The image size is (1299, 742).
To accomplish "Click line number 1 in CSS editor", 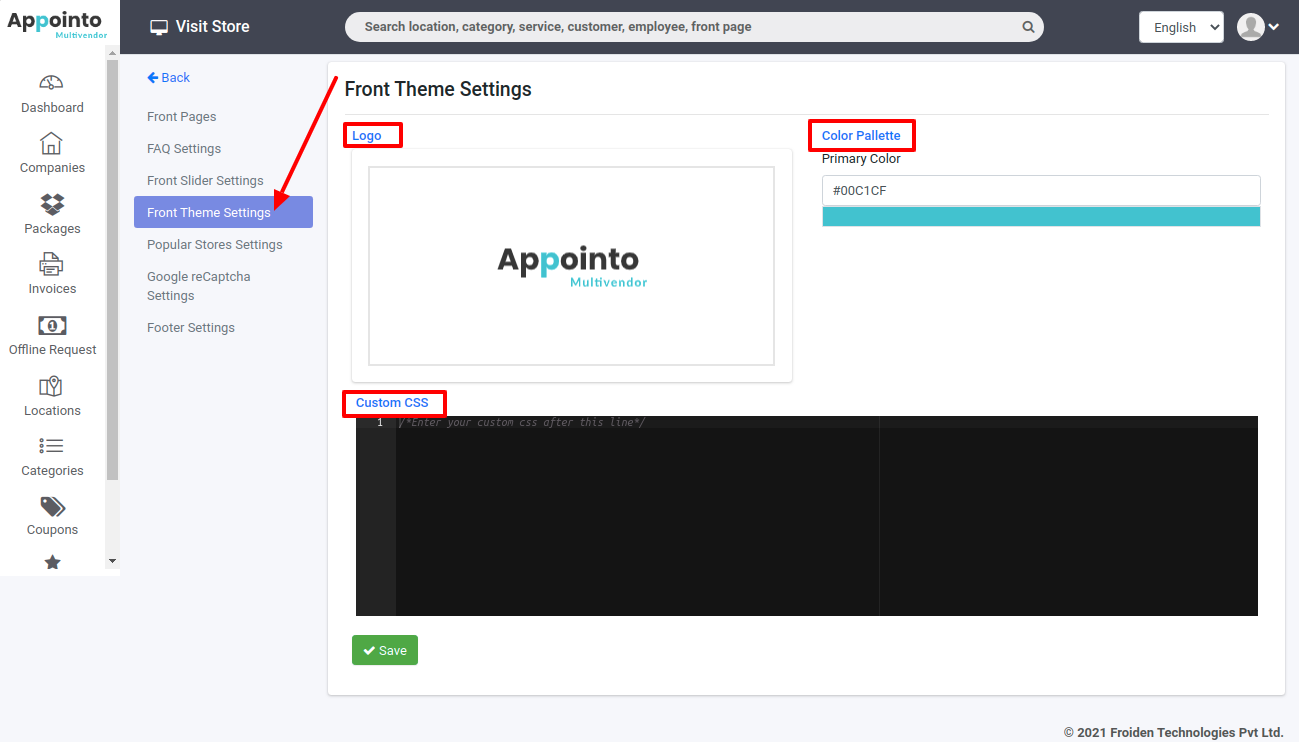I will tap(379, 423).
